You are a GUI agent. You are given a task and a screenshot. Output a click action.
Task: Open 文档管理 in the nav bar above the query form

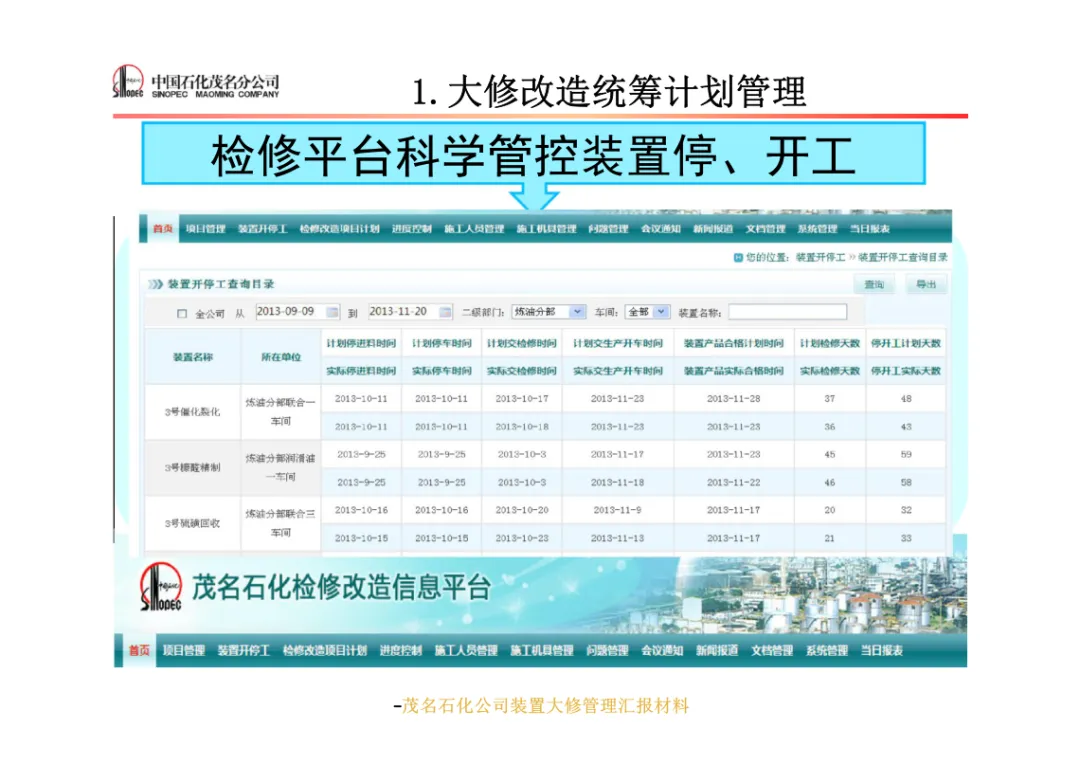point(765,229)
